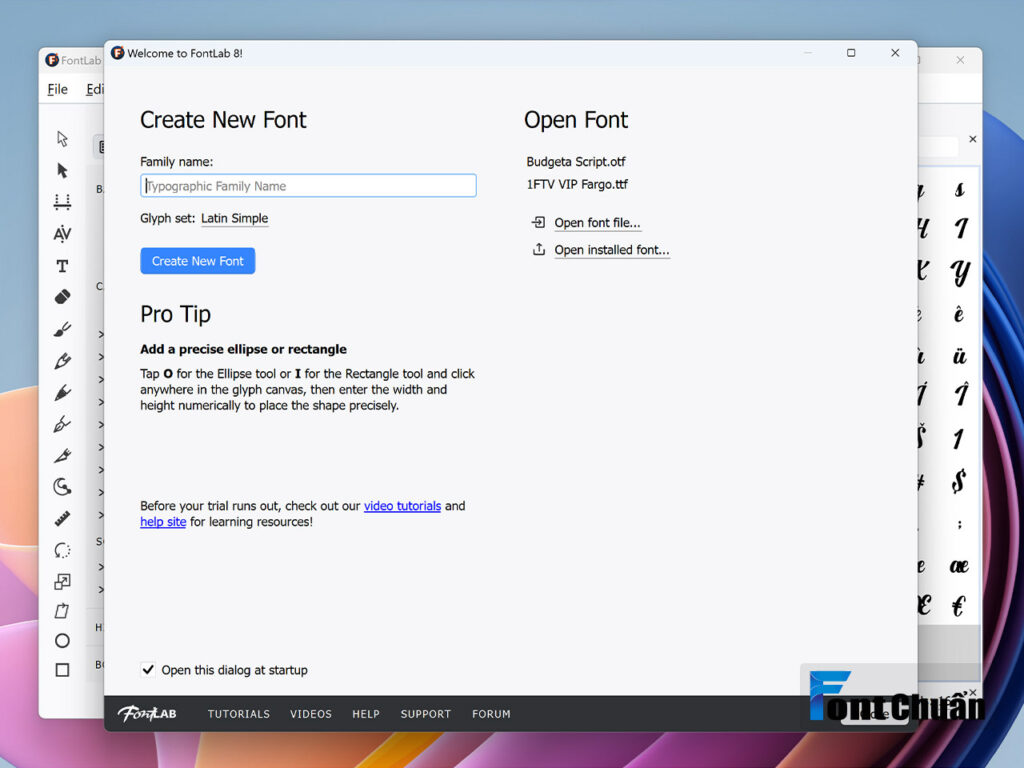The width and height of the screenshot is (1024, 768).
Task: Select the Metrics tool icon
Action: click(x=62, y=202)
